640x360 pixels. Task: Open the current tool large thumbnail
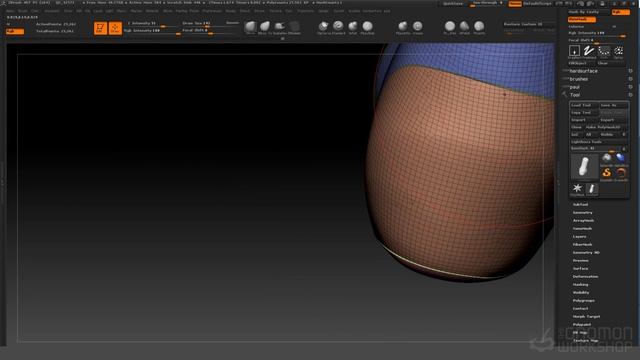[x=584, y=167]
